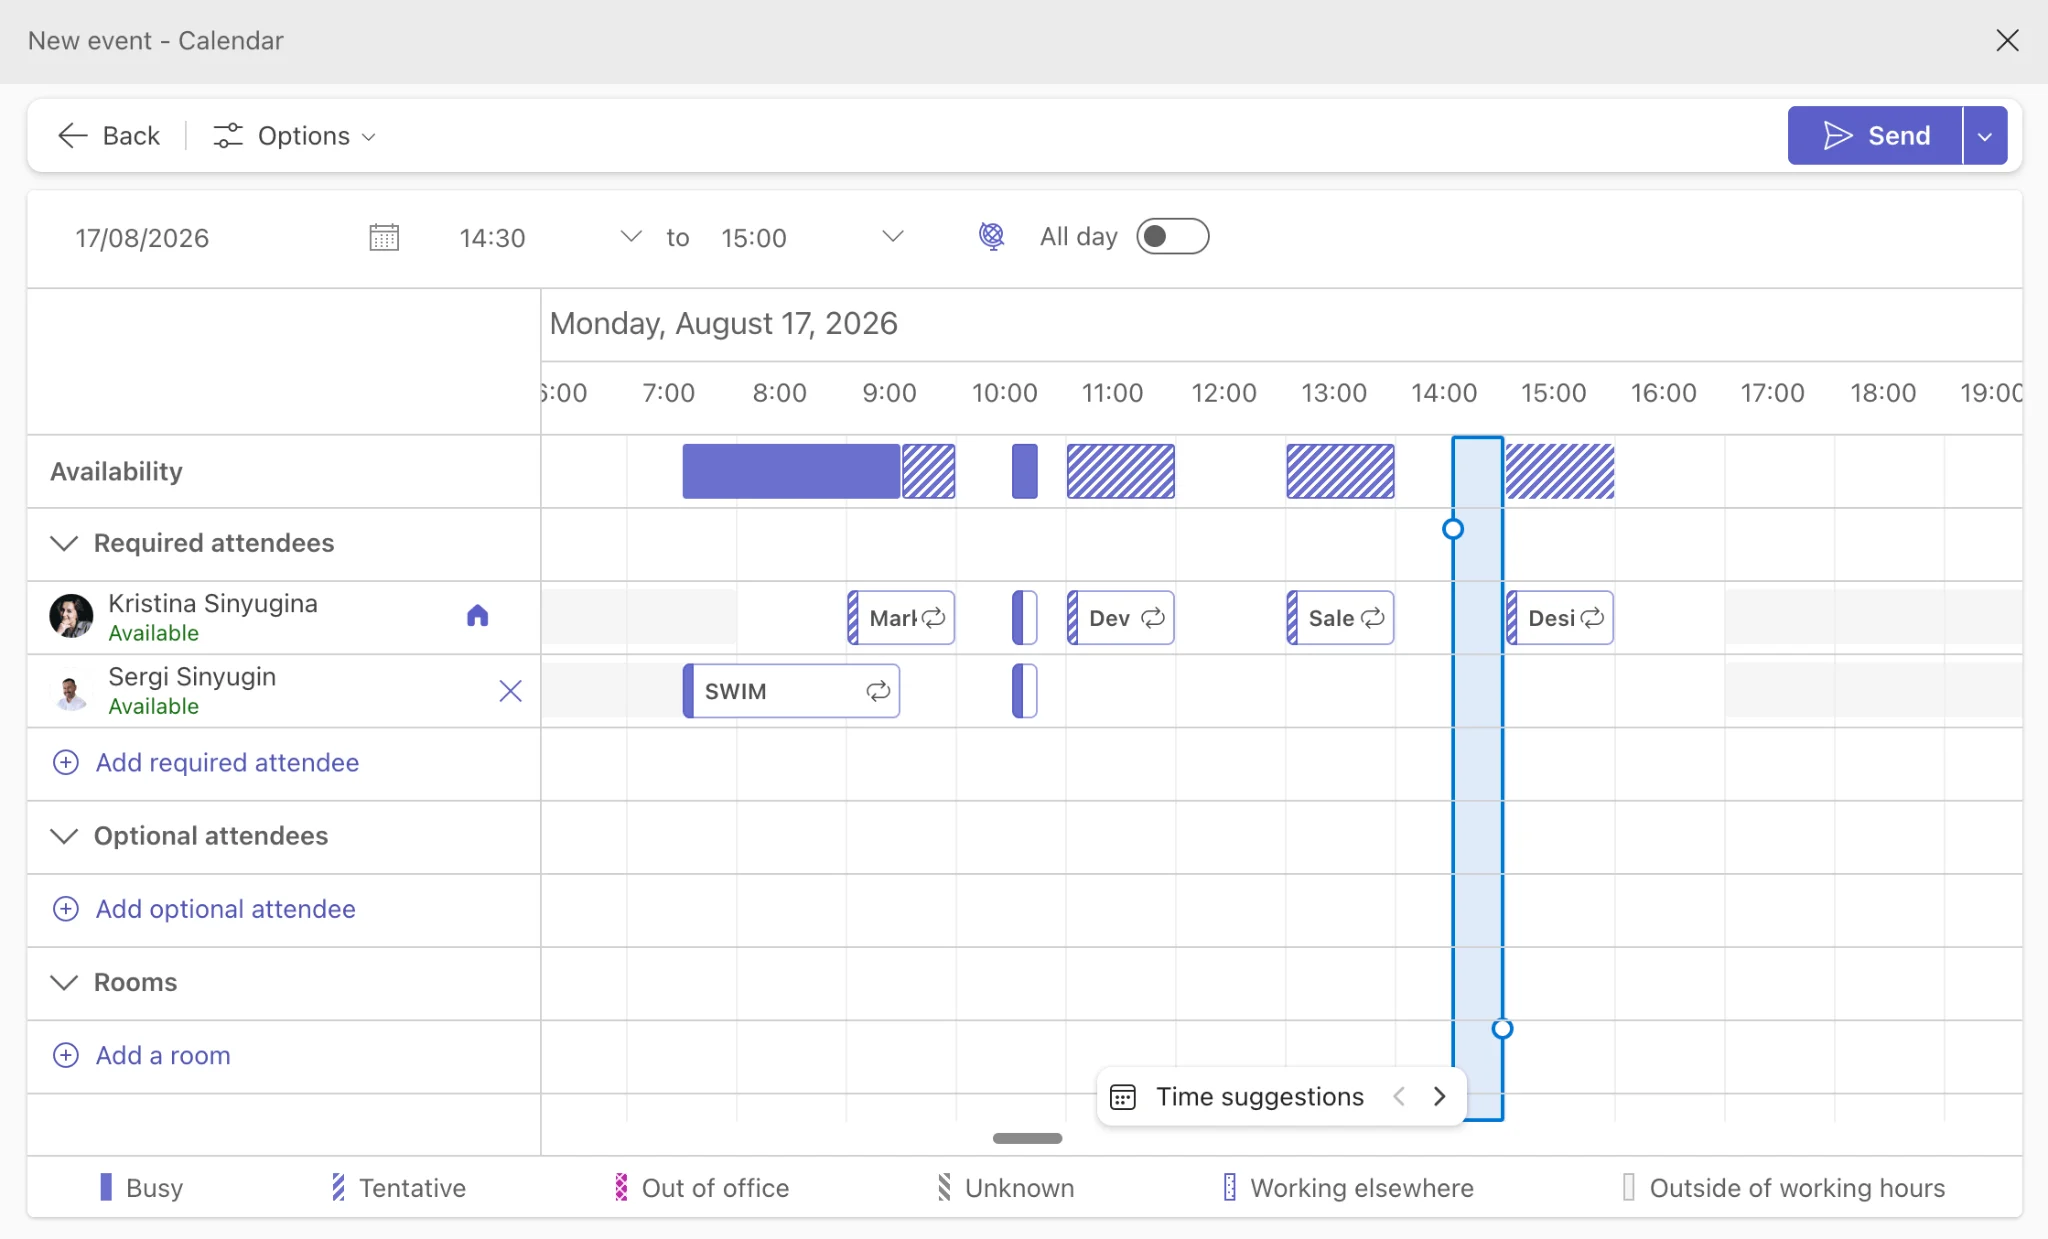
Task: Open Sergi's SWIM recurring event
Action: tap(791, 691)
